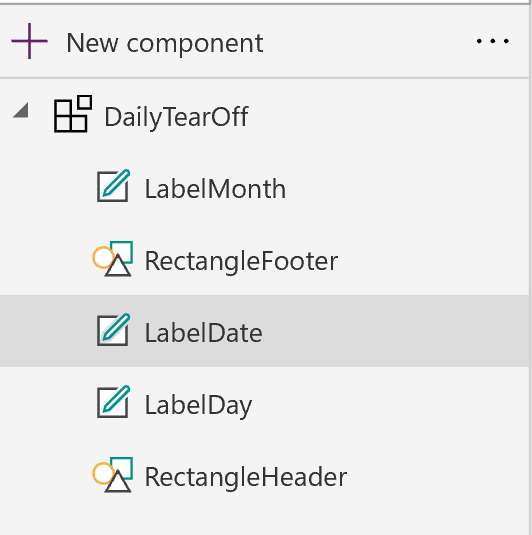Click the RectangleHeader shapes icon
The image size is (532, 535).
tap(113, 475)
